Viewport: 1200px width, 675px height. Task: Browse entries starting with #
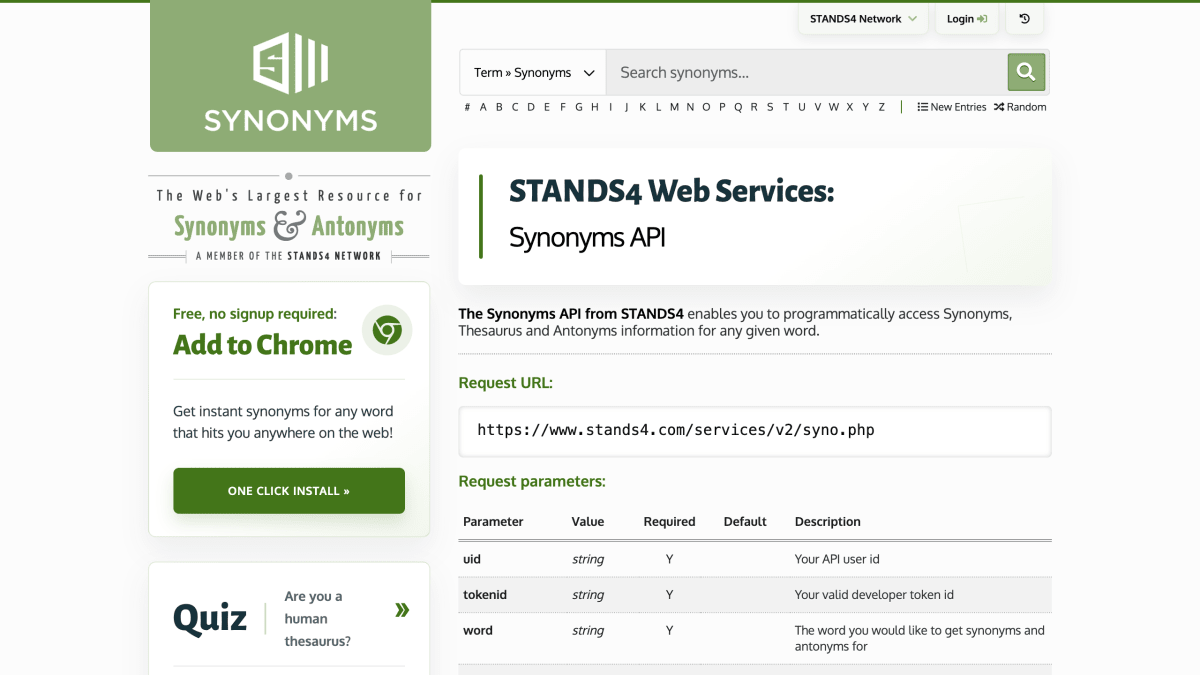[x=468, y=107]
